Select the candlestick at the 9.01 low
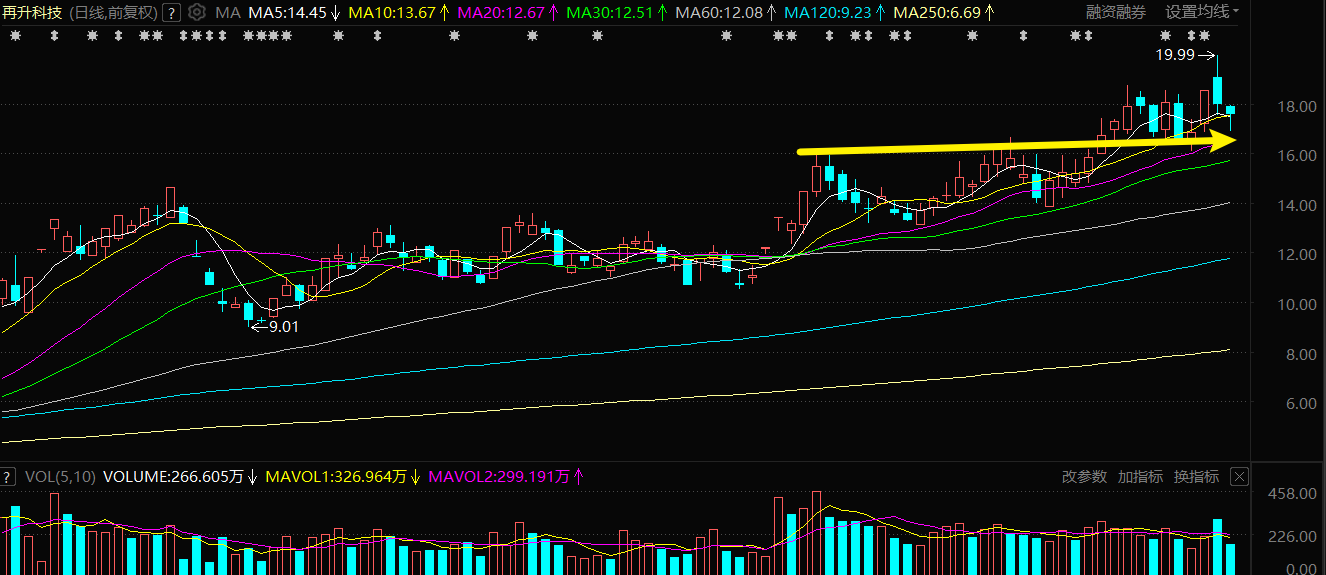 tap(249, 311)
